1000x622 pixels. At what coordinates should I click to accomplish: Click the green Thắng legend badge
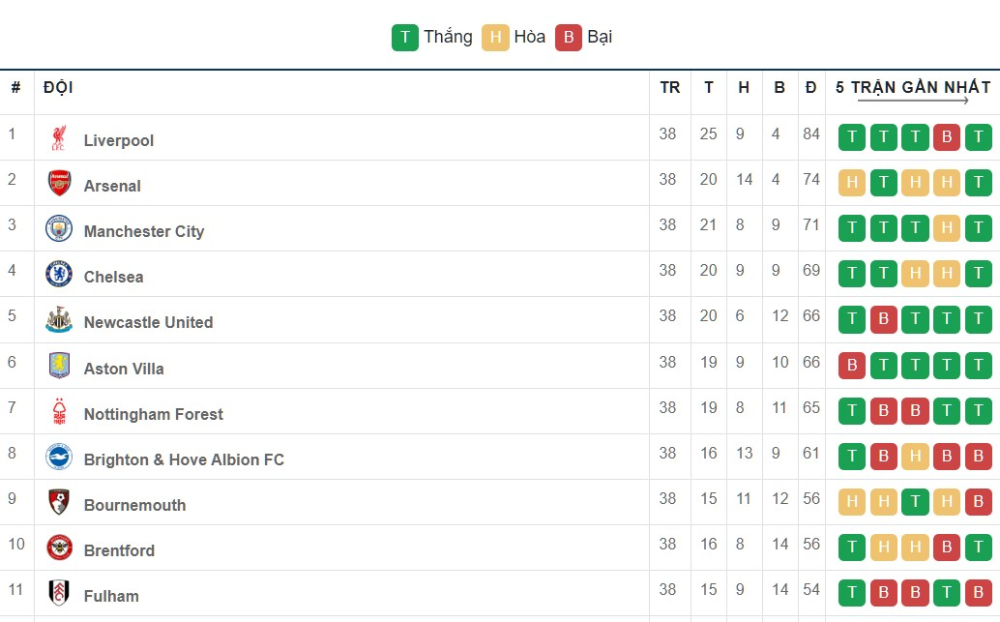[405, 38]
